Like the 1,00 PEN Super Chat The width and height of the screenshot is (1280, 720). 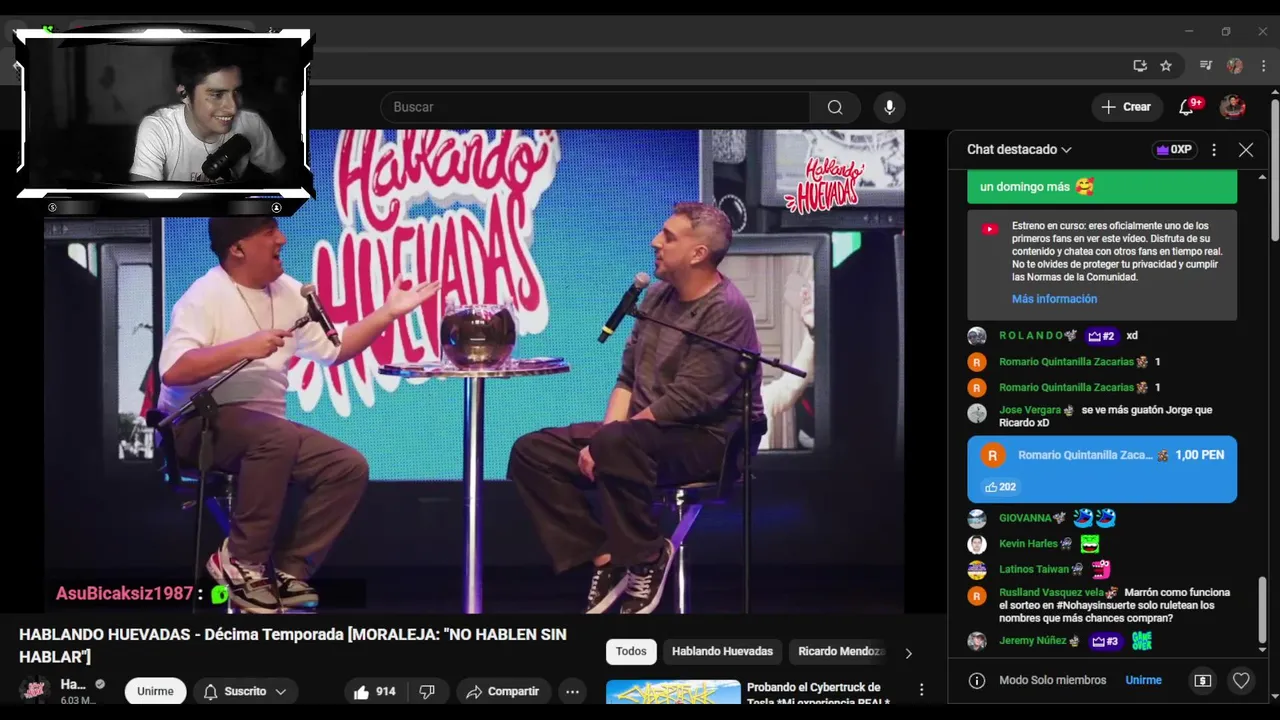pos(1000,487)
